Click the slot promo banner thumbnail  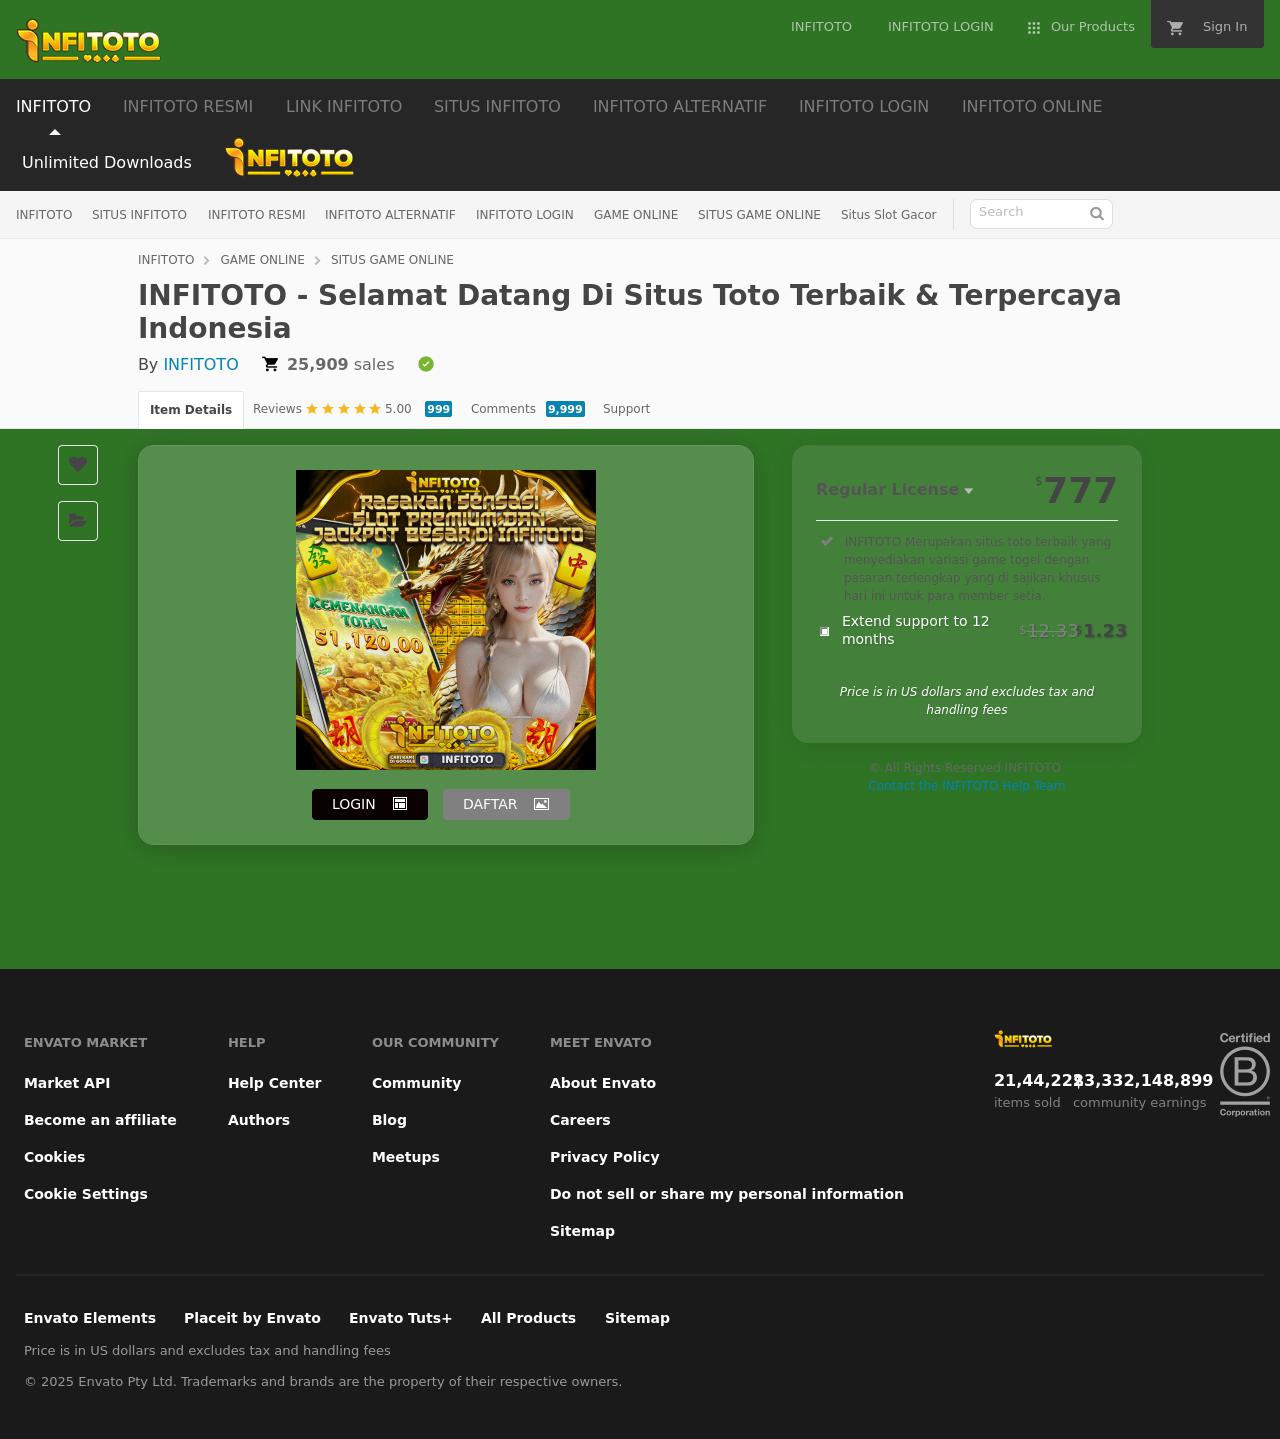click(x=446, y=620)
